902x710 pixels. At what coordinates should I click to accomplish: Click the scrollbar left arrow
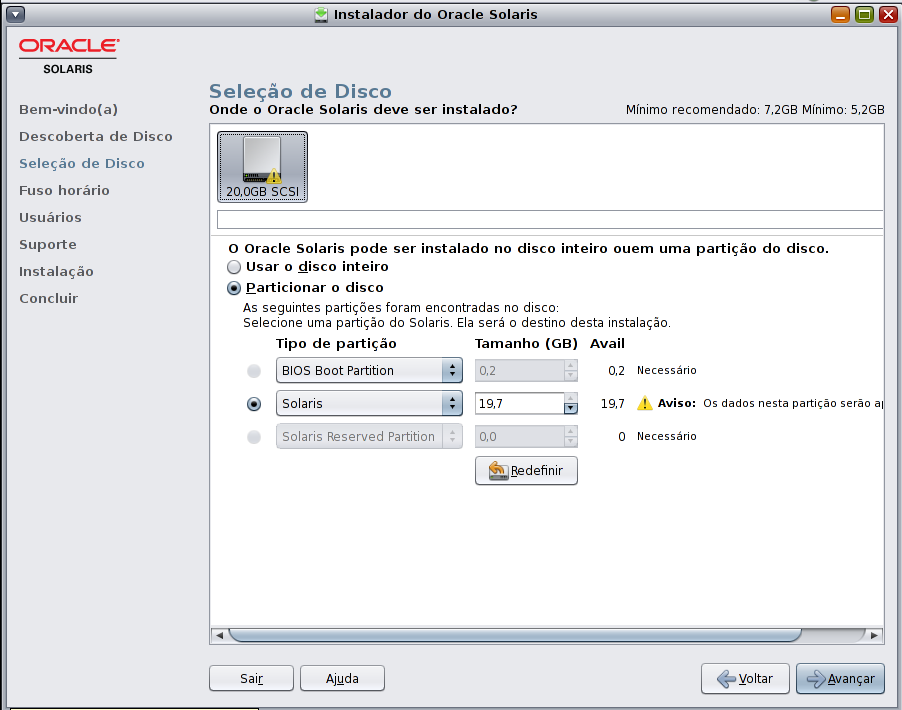pyautogui.click(x=219, y=635)
